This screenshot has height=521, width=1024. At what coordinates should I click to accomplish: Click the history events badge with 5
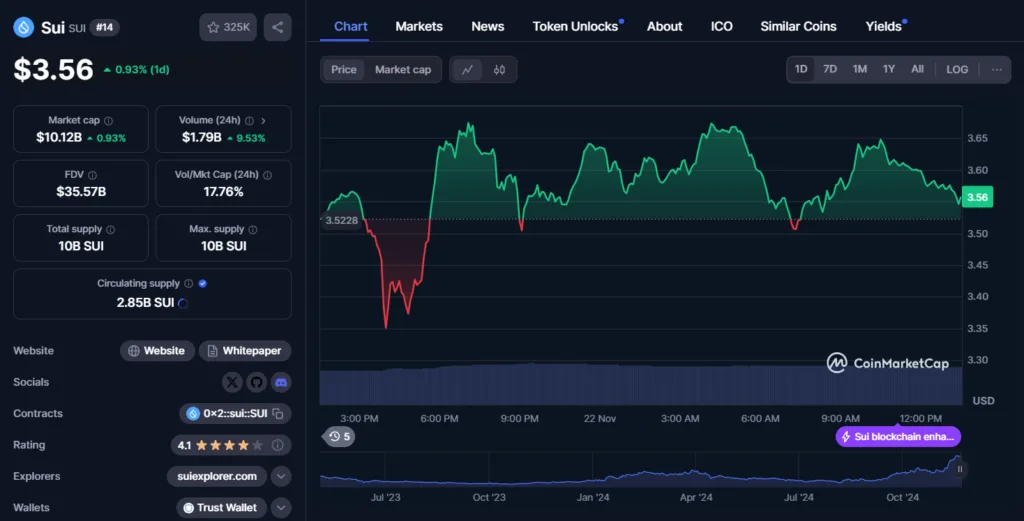pyautogui.click(x=338, y=437)
